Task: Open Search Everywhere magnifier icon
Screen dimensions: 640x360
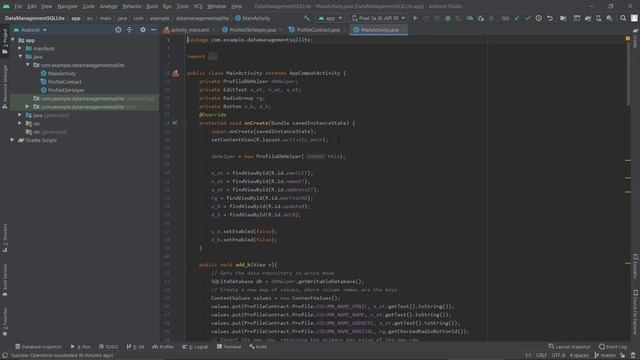Action: tap(623, 18)
